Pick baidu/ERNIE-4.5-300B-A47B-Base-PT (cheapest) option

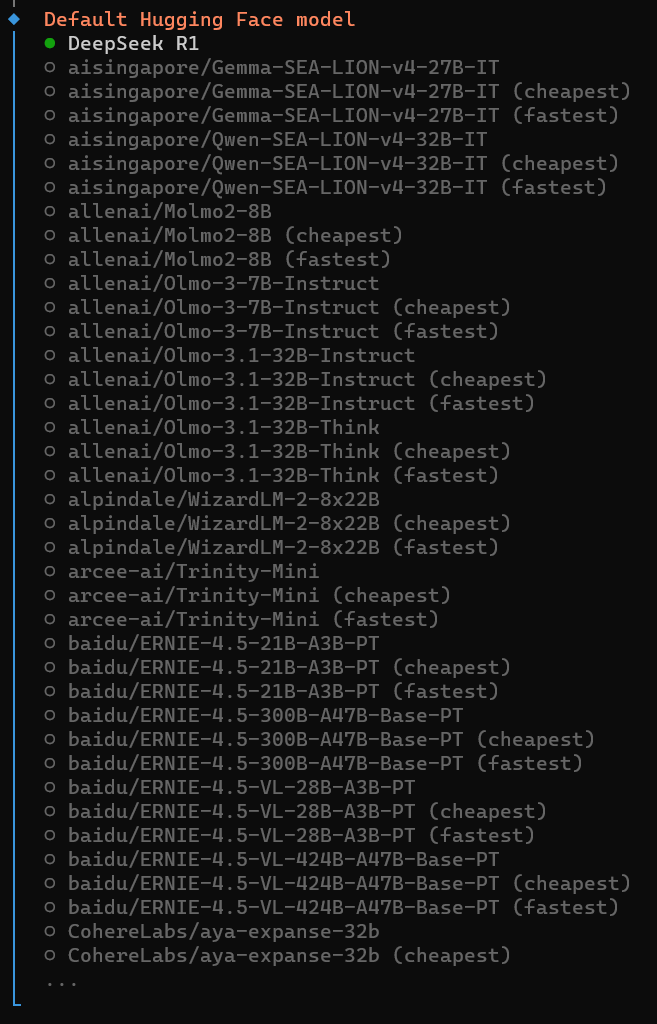331,740
